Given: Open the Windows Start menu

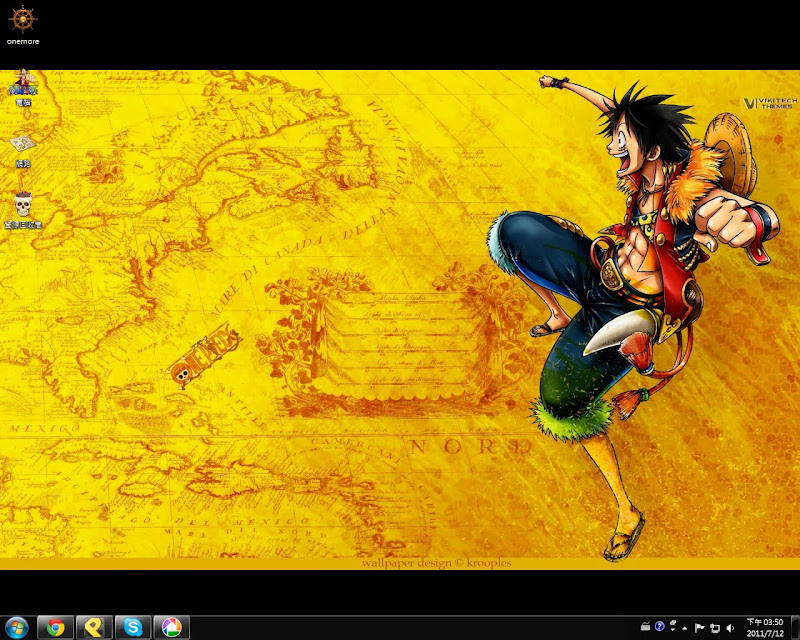Looking at the screenshot, I should (x=17, y=627).
